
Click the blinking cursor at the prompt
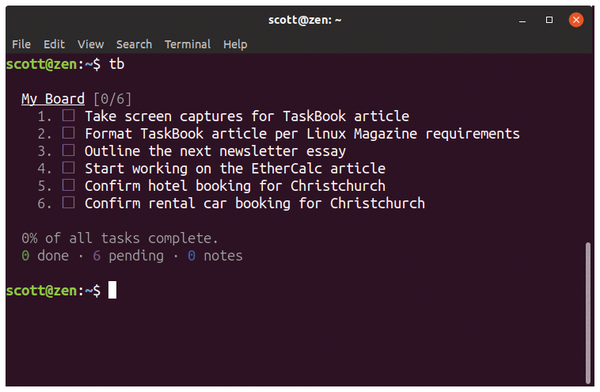pos(112,290)
